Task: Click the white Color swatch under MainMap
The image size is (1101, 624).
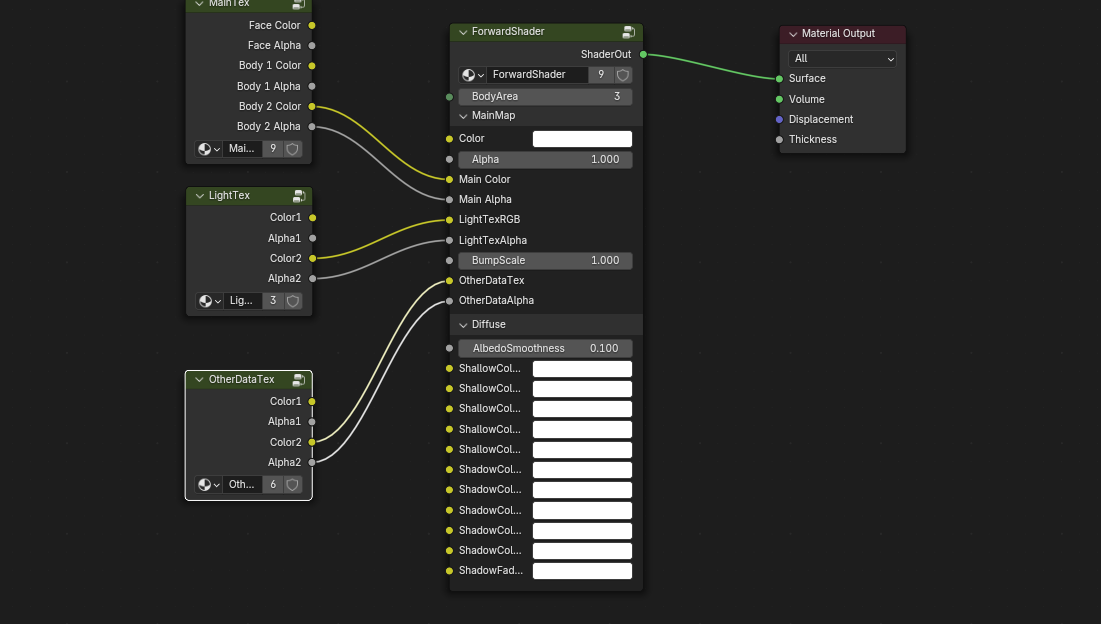Action: coord(582,139)
